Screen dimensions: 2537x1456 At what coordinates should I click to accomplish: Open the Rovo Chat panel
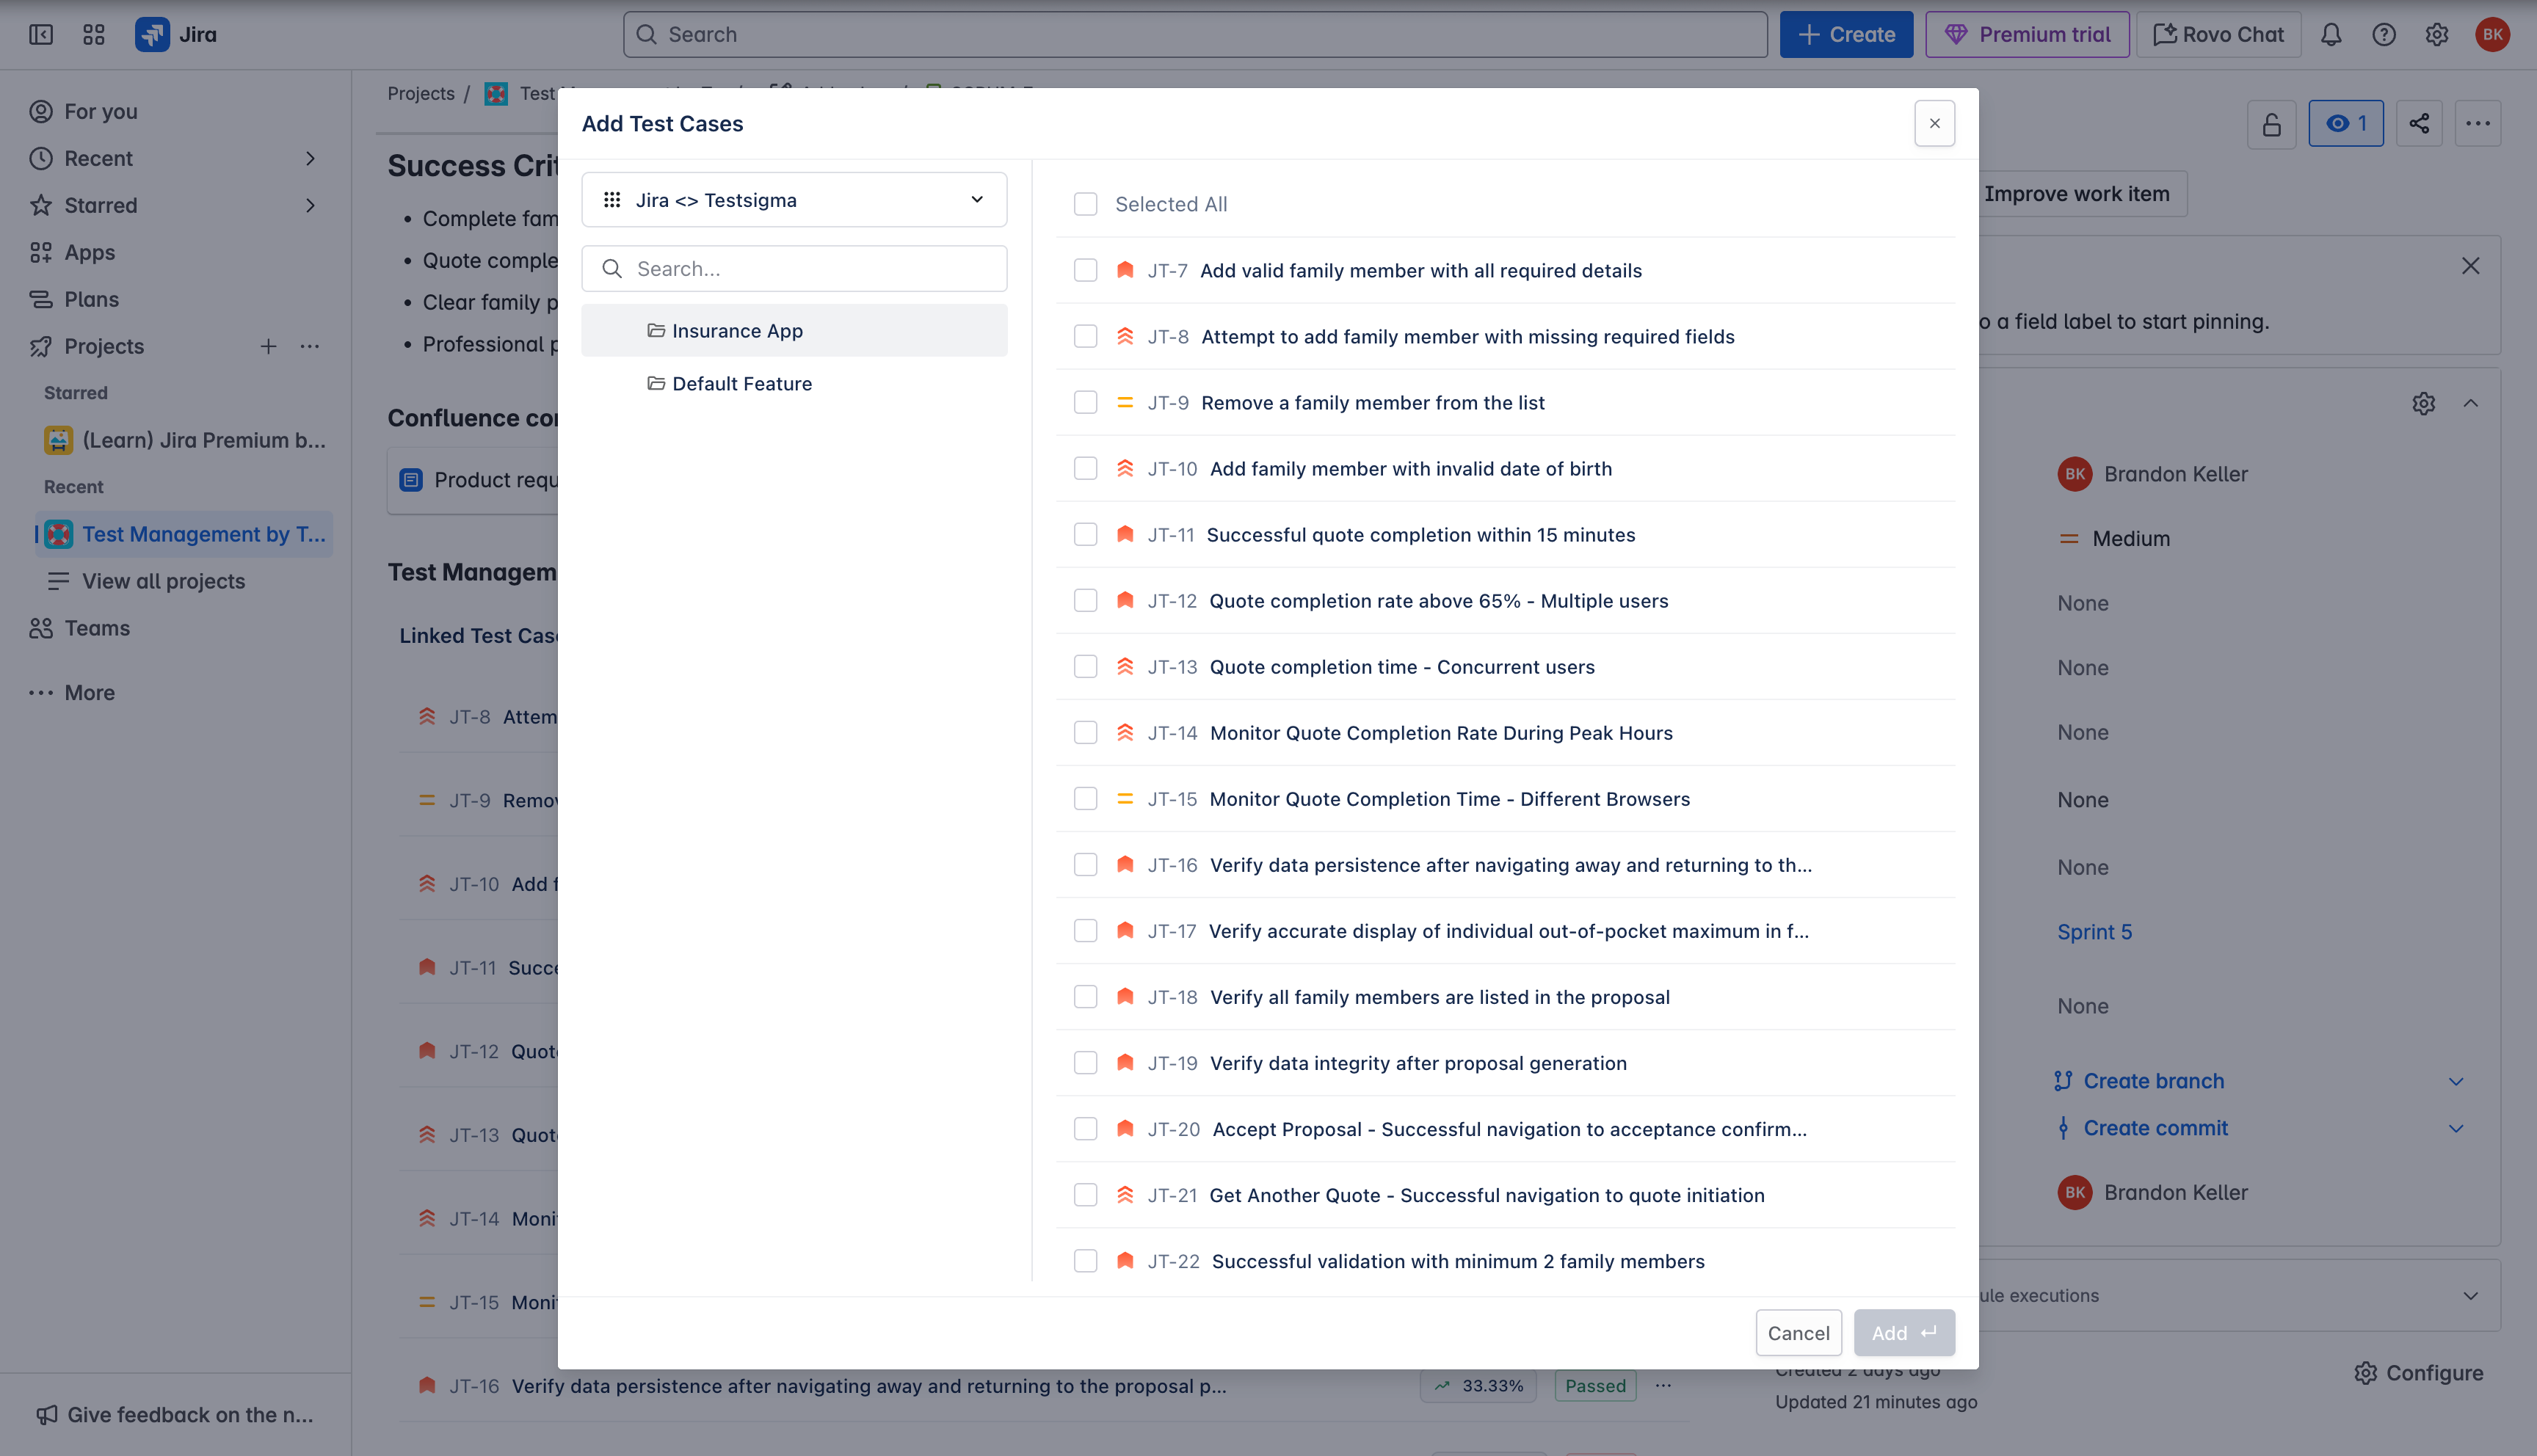[x=2218, y=33]
